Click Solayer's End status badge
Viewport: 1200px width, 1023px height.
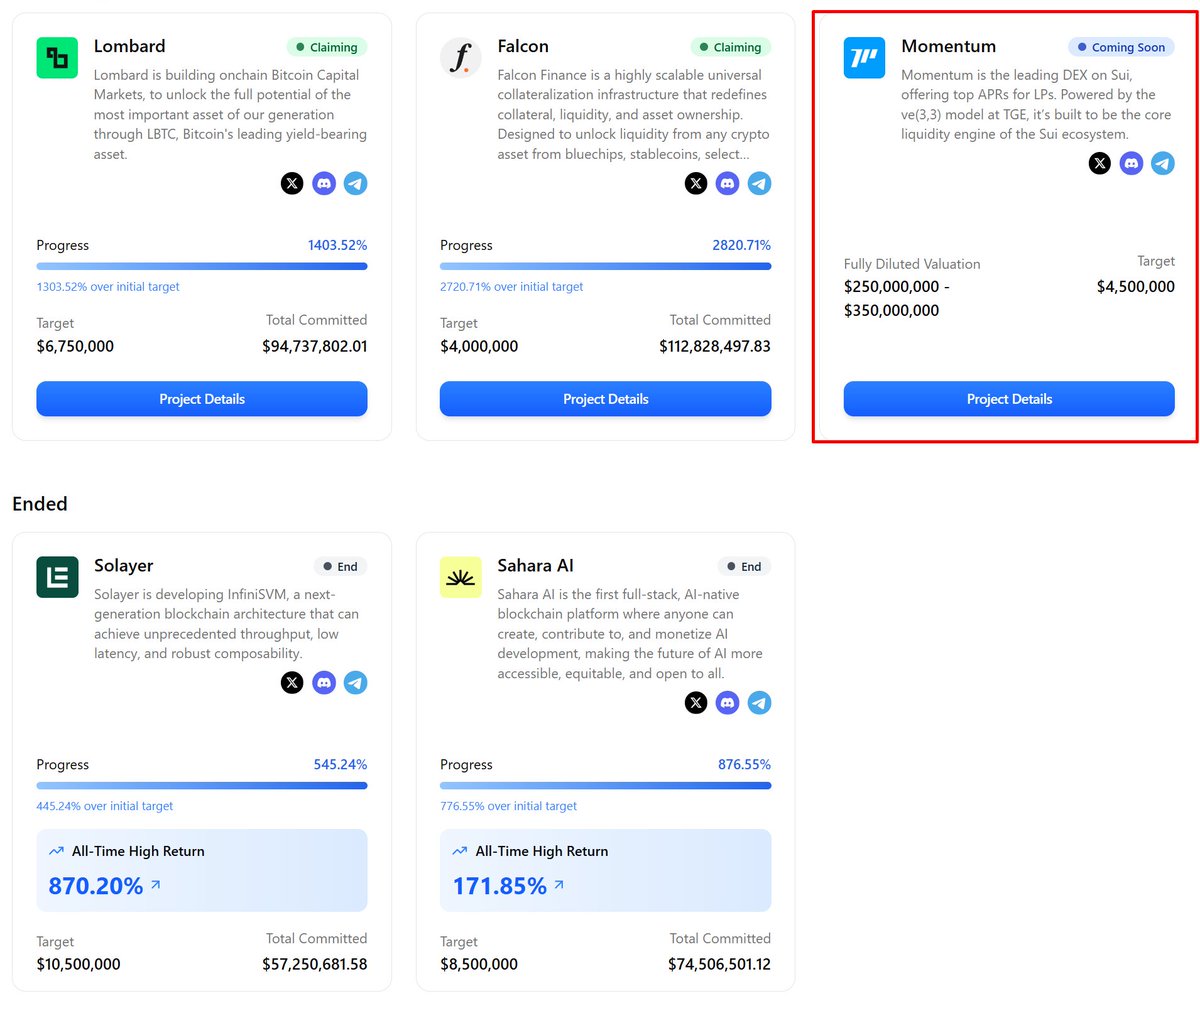pos(340,566)
